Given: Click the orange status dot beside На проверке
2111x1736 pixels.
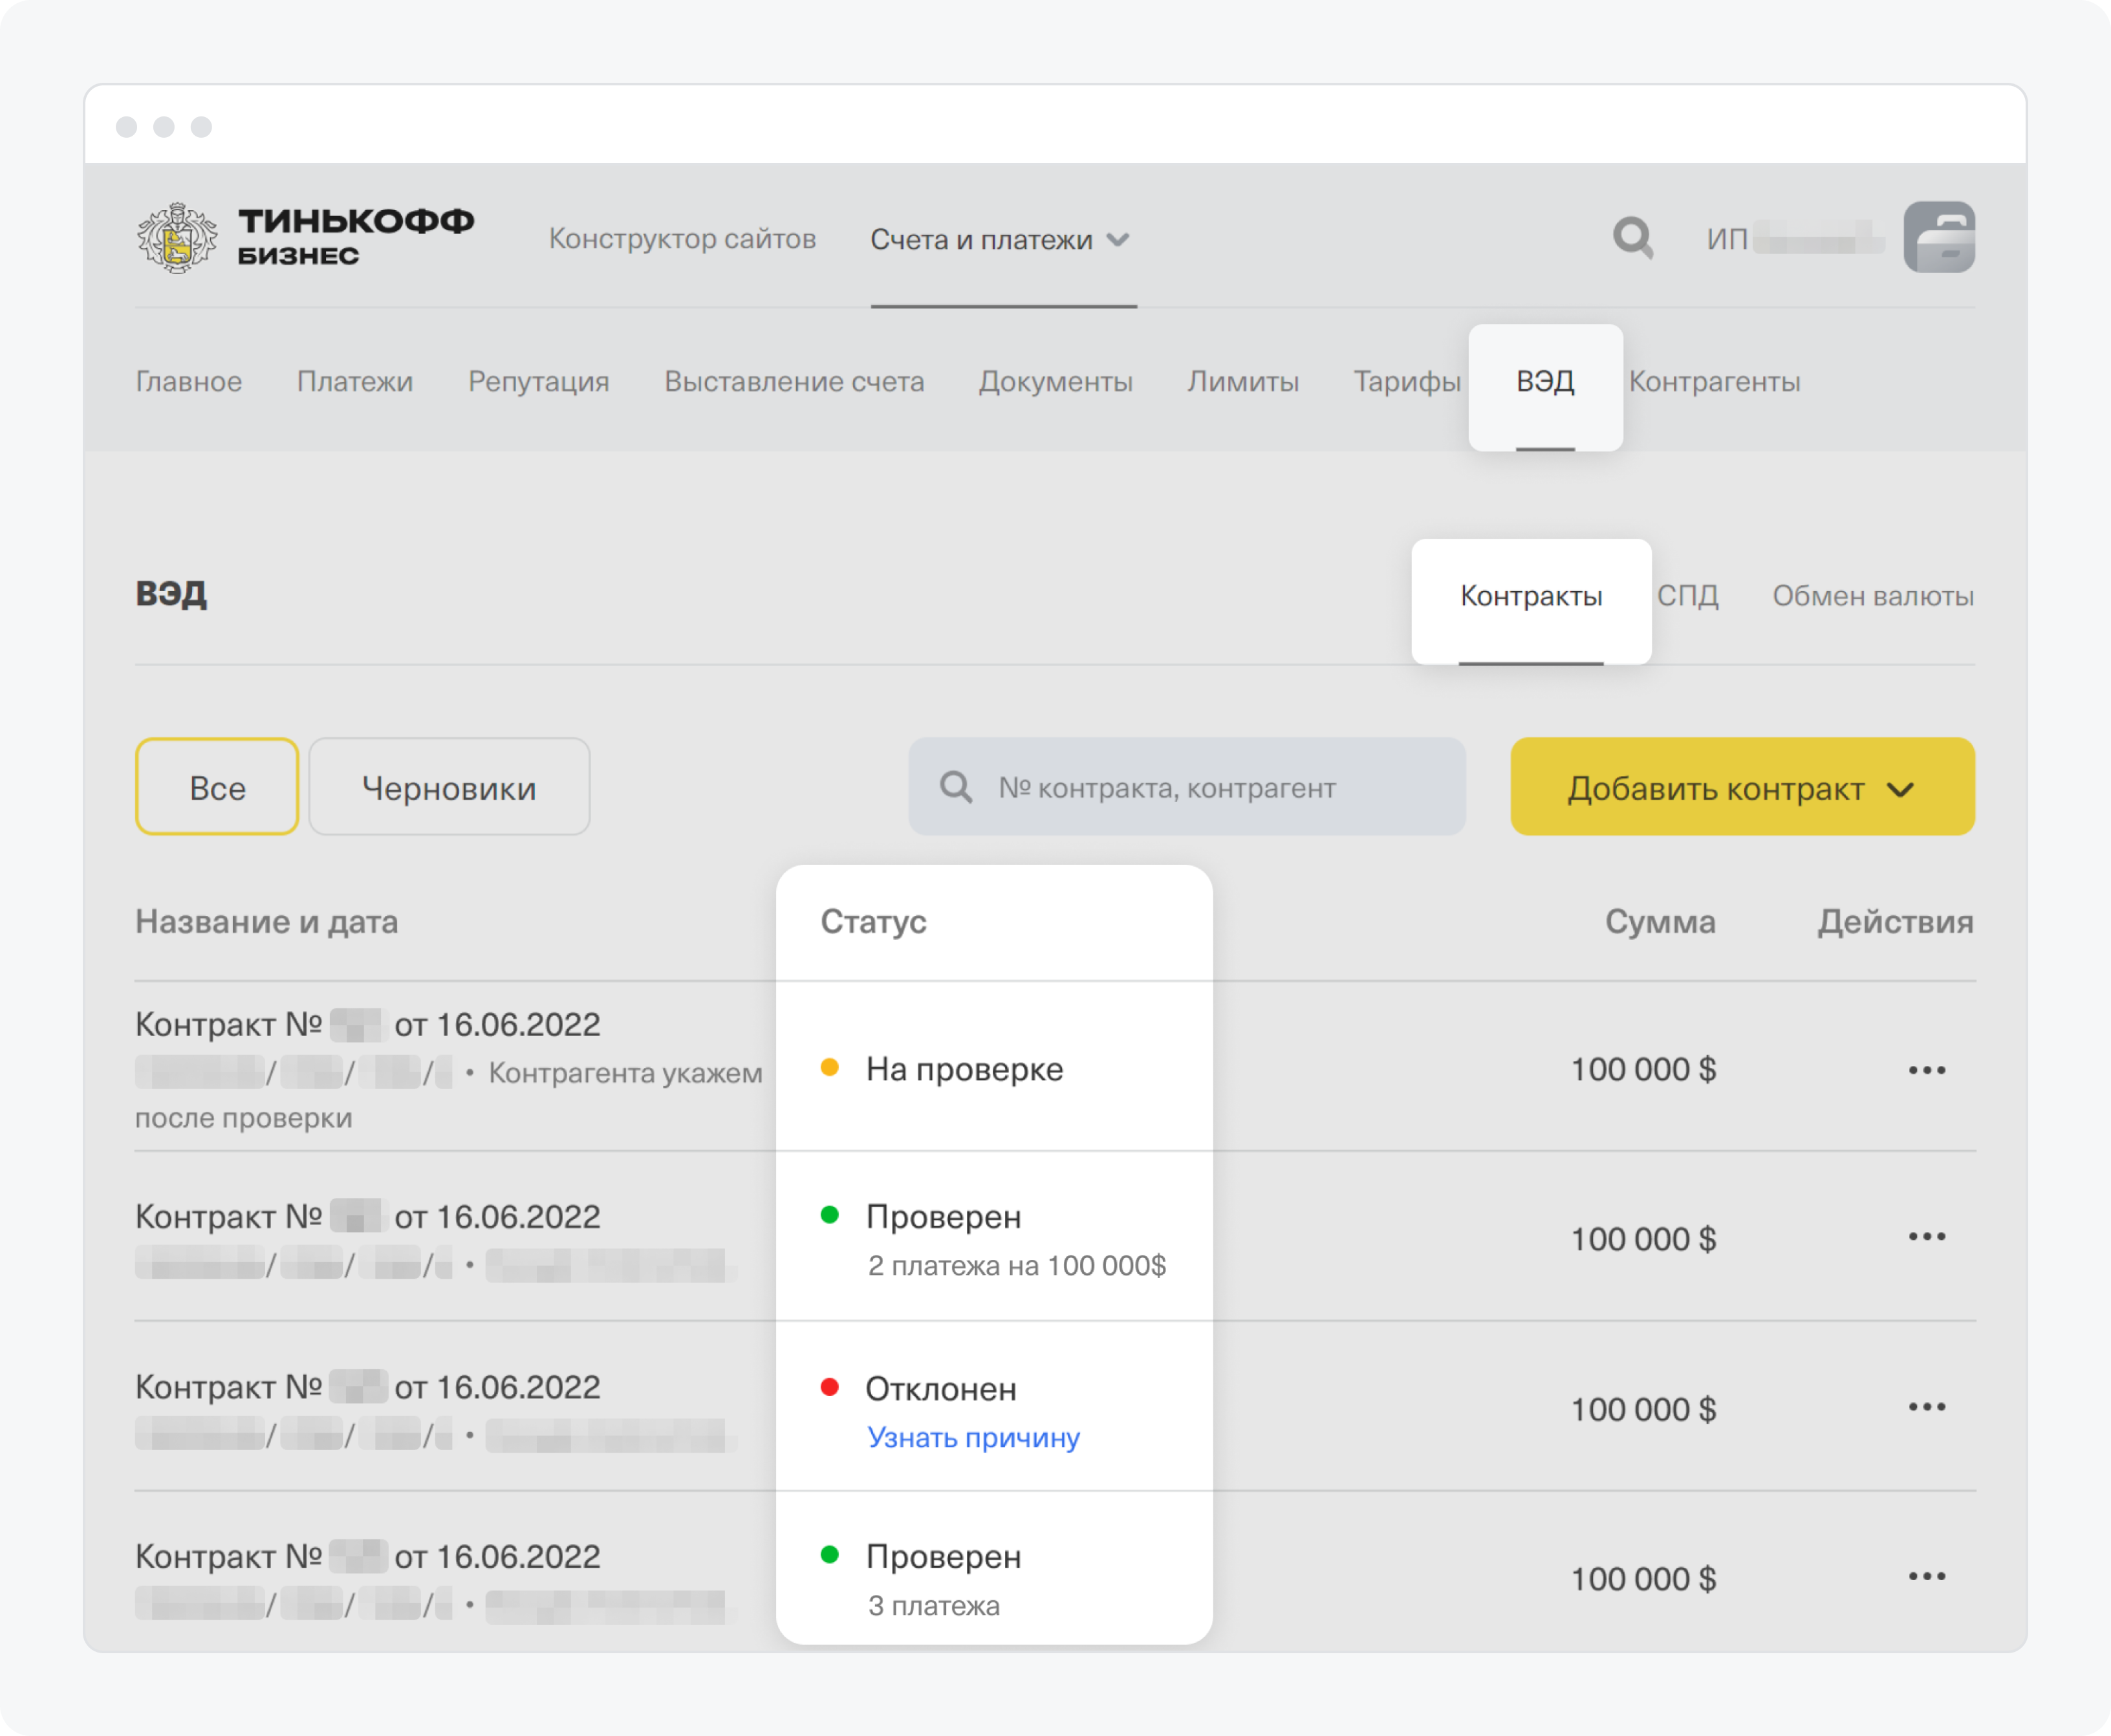Looking at the screenshot, I should pyautogui.click(x=829, y=1067).
